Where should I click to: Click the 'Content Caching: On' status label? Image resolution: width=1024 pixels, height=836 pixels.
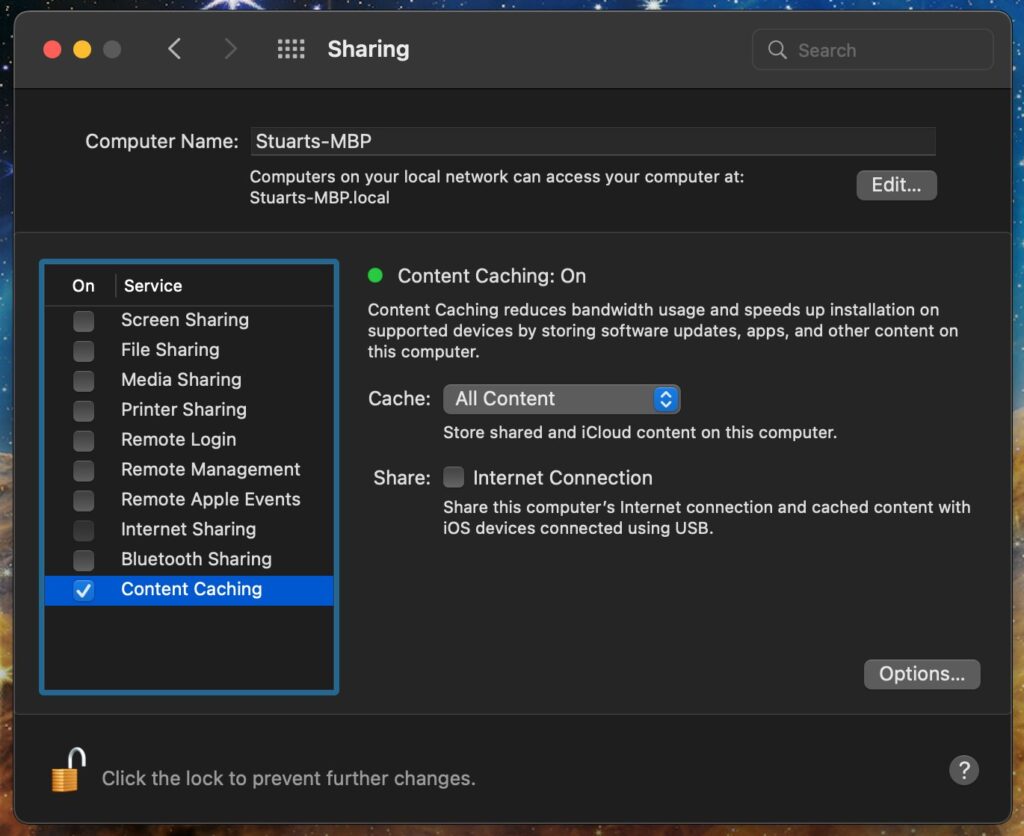click(x=492, y=276)
